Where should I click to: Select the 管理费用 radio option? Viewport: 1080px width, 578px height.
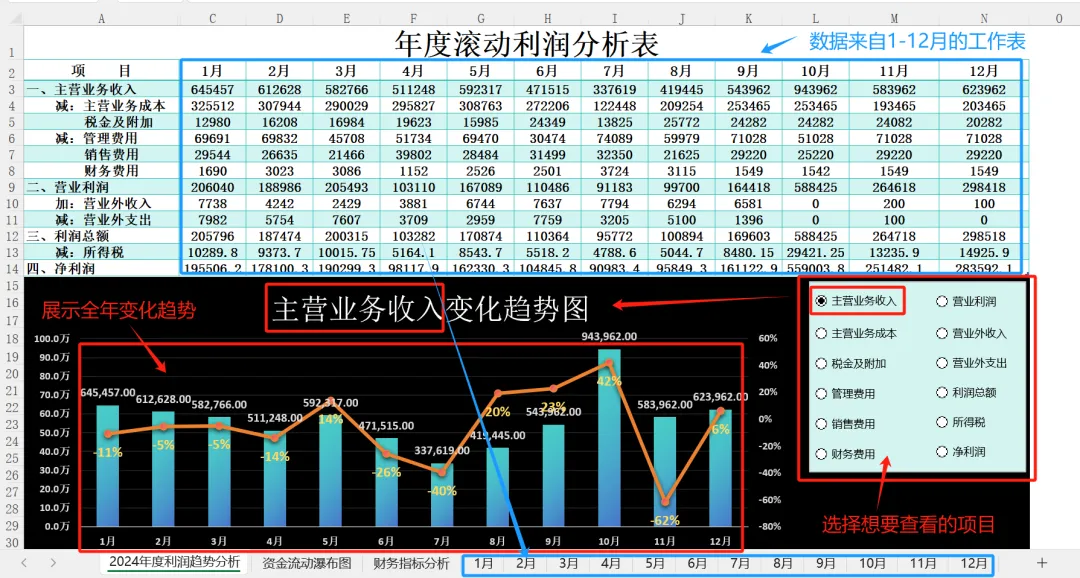821,394
